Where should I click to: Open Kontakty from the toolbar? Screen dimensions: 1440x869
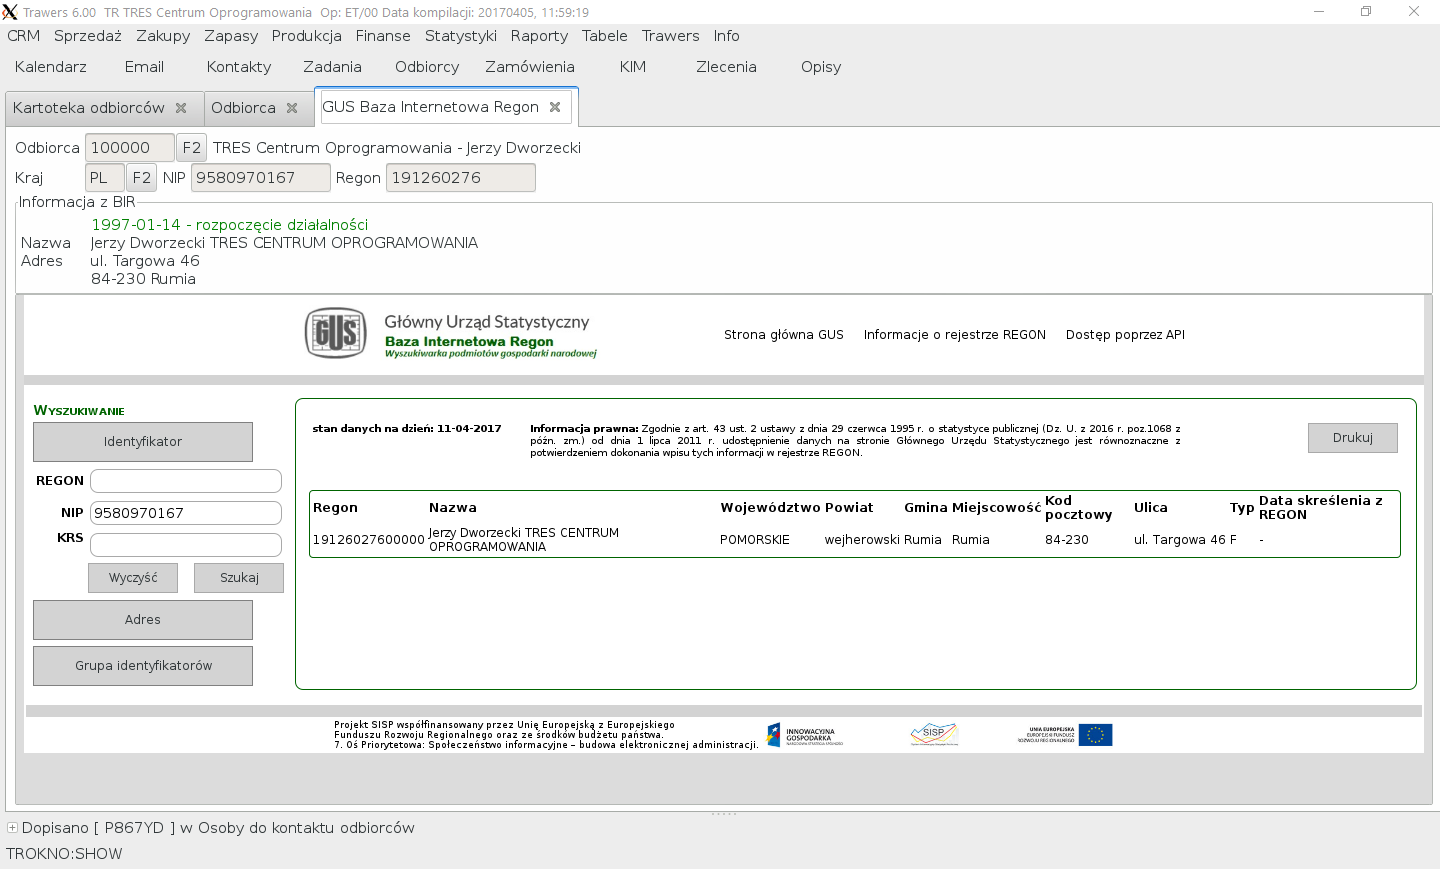[239, 67]
